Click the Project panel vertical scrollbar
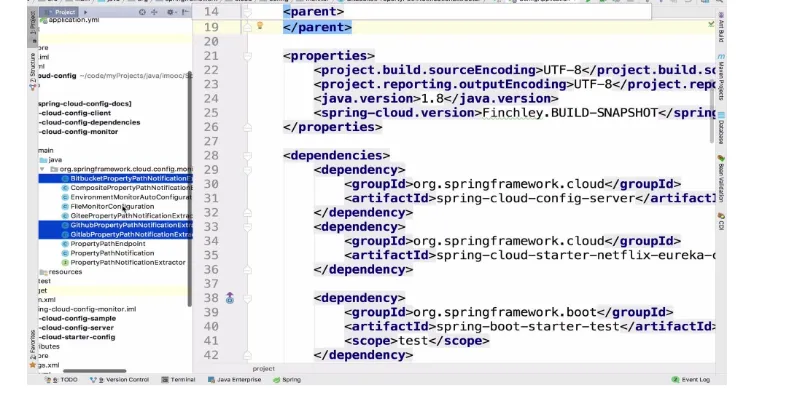This screenshot has height=402, width=790. click(x=190, y=187)
